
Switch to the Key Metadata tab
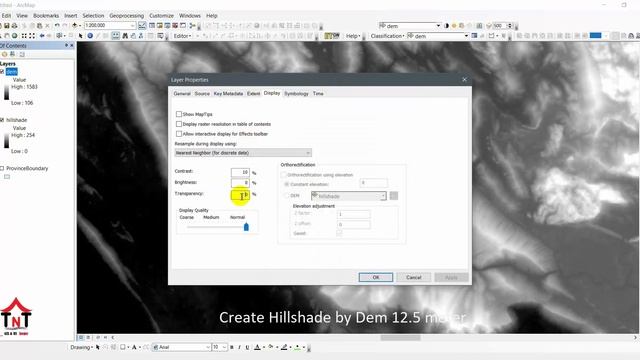click(x=228, y=93)
